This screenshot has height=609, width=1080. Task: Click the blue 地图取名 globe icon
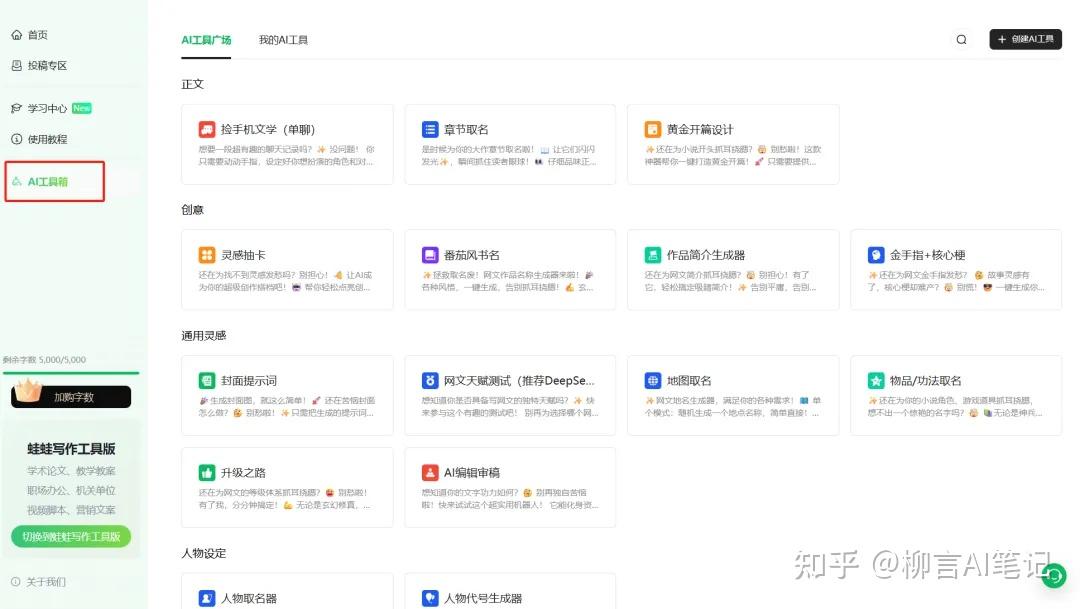[652, 380]
